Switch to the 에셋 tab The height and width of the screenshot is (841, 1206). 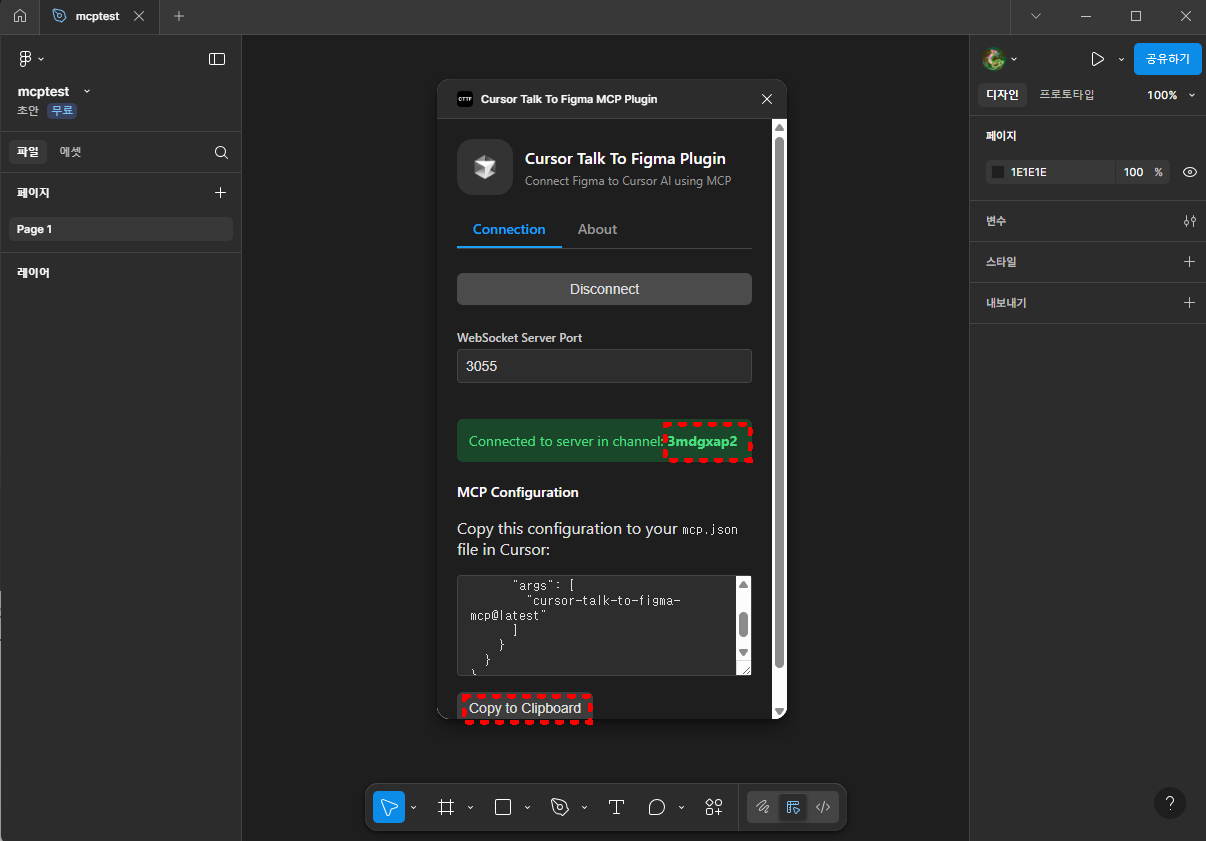click(x=70, y=152)
